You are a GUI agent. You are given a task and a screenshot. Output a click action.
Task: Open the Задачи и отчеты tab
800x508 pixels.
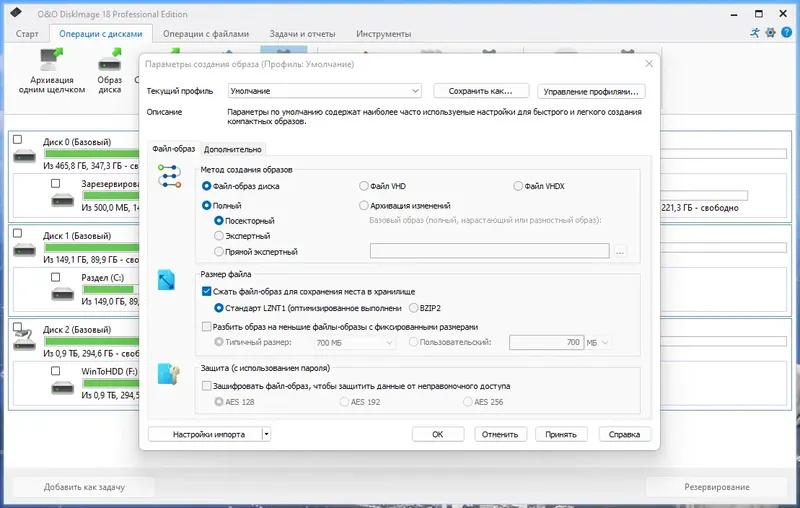(303, 34)
